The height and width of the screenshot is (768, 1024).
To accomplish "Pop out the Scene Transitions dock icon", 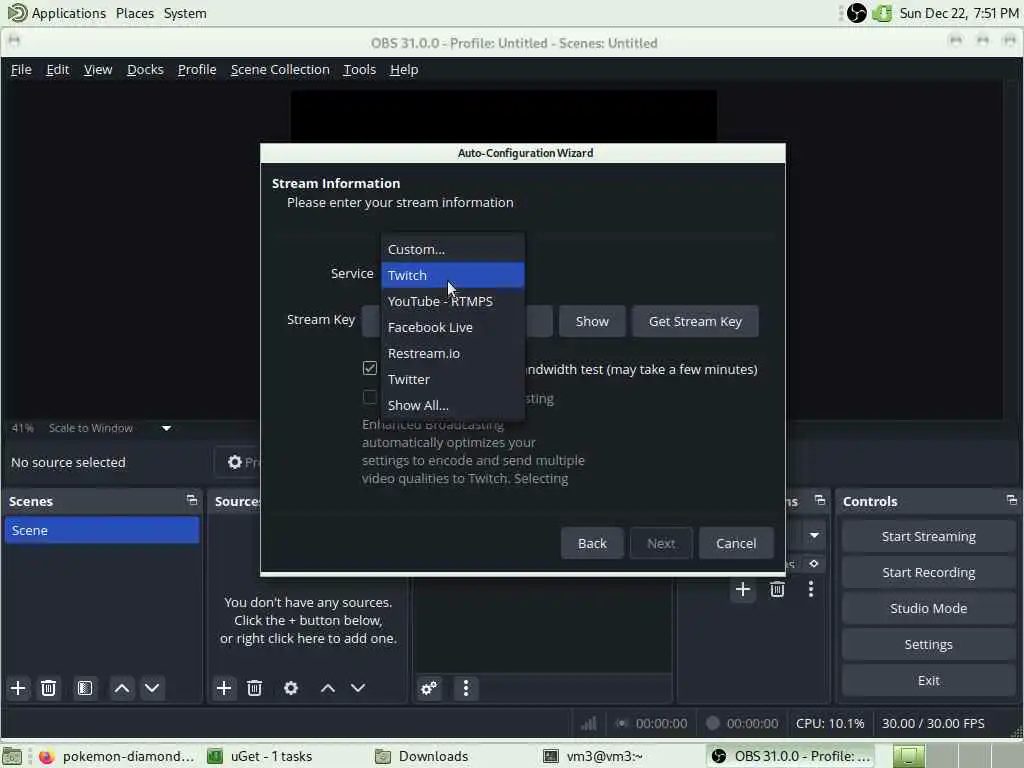I will pos(820,500).
